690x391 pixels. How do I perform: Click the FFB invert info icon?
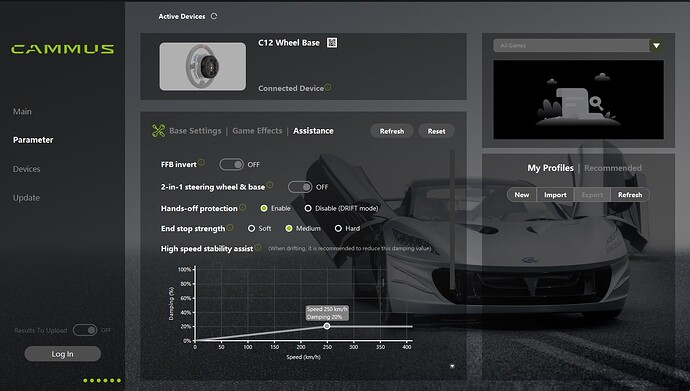[201, 162]
